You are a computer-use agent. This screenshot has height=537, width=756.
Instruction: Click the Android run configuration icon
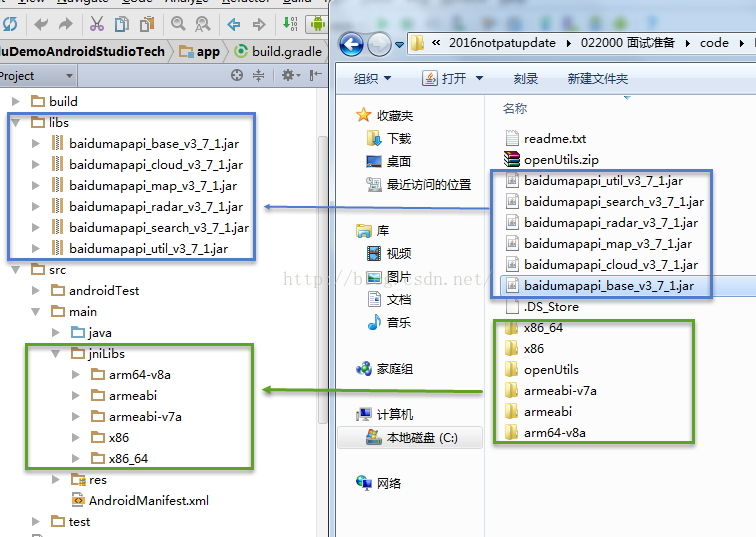[318, 24]
